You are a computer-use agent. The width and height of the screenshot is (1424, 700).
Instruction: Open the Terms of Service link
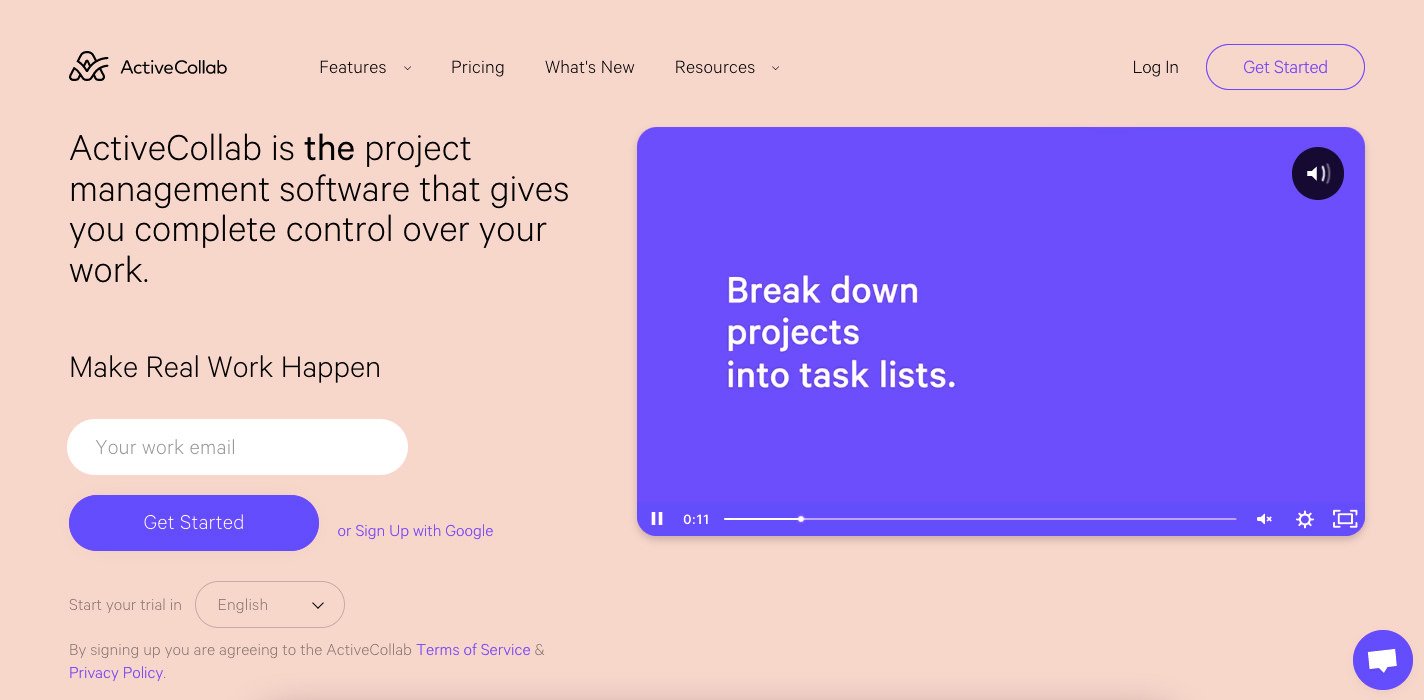tap(473, 649)
